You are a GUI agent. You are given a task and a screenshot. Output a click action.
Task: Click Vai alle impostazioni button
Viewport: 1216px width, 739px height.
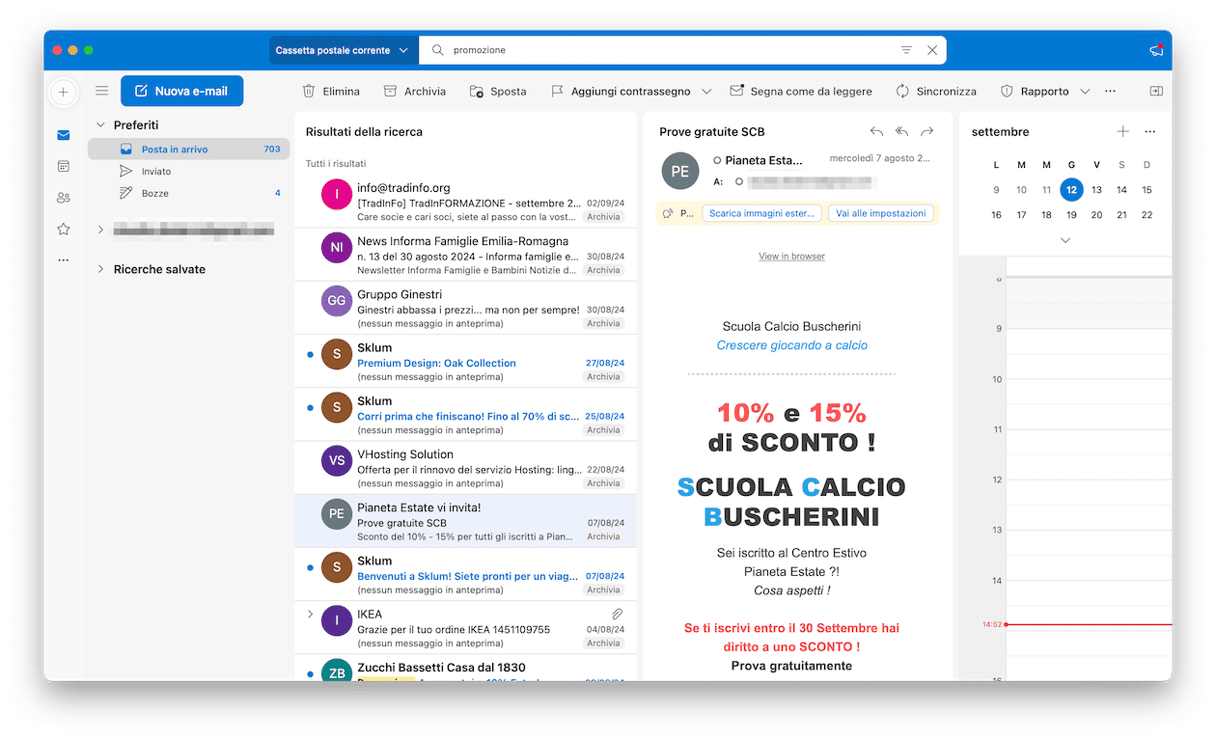click(882, 213)
